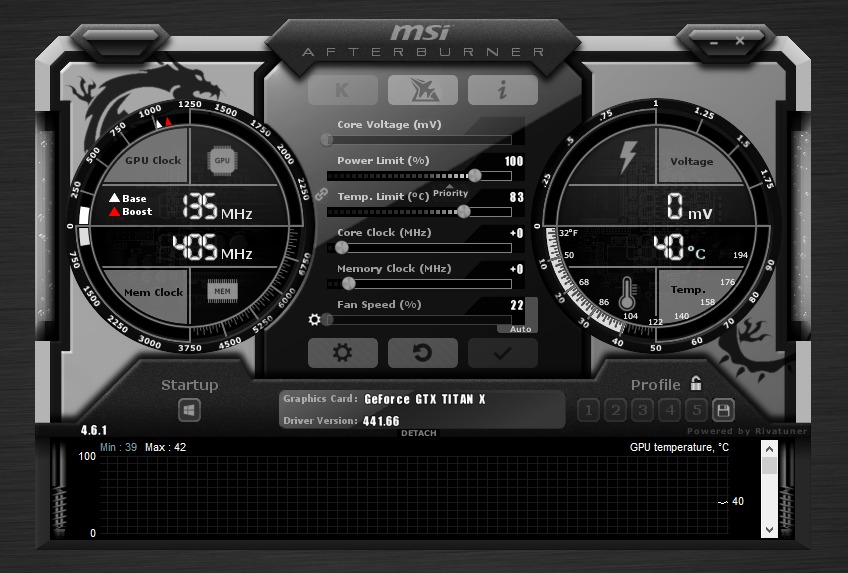Screen dimensions: 848x573
Task: Toggle the profile lock padlock icon
Action: (696, 384)
